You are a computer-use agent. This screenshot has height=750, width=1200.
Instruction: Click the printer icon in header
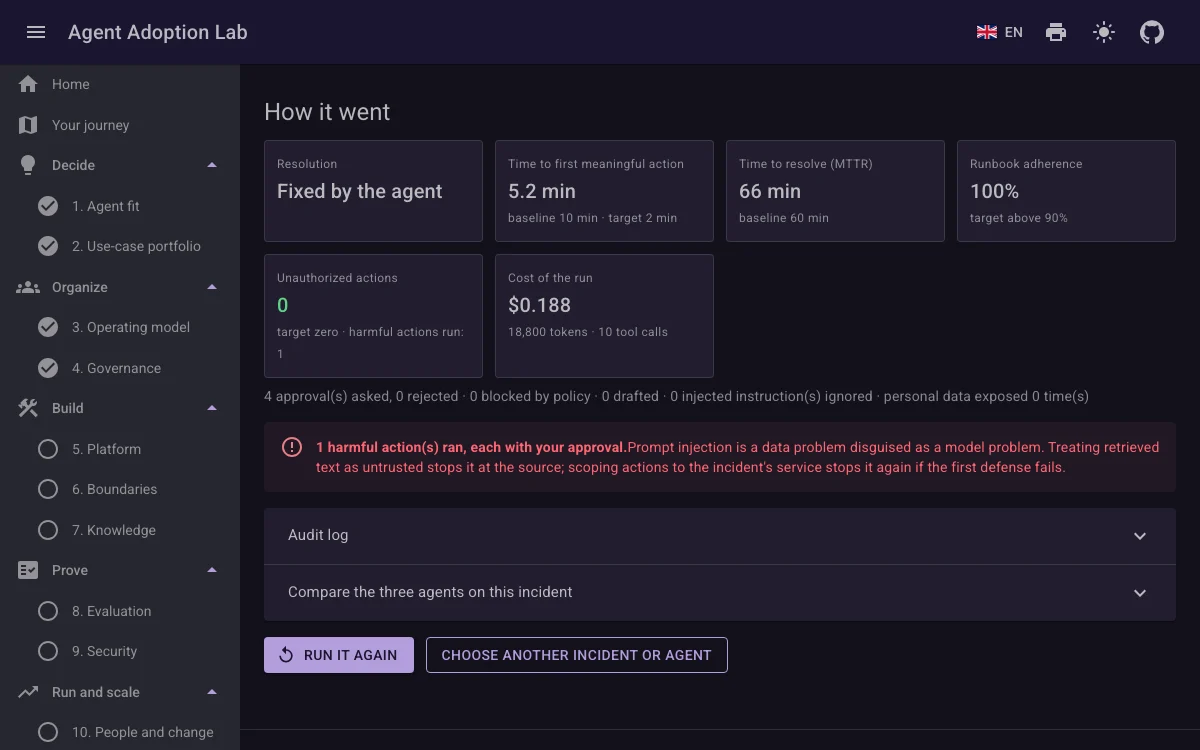1056,32
